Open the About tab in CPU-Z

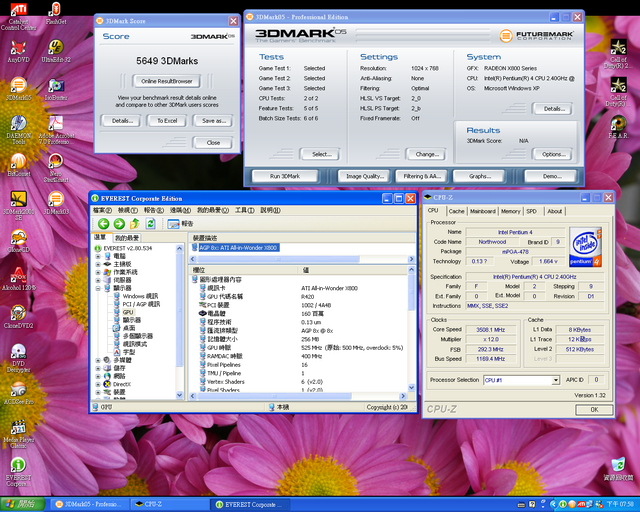click(x=554, y=211)
